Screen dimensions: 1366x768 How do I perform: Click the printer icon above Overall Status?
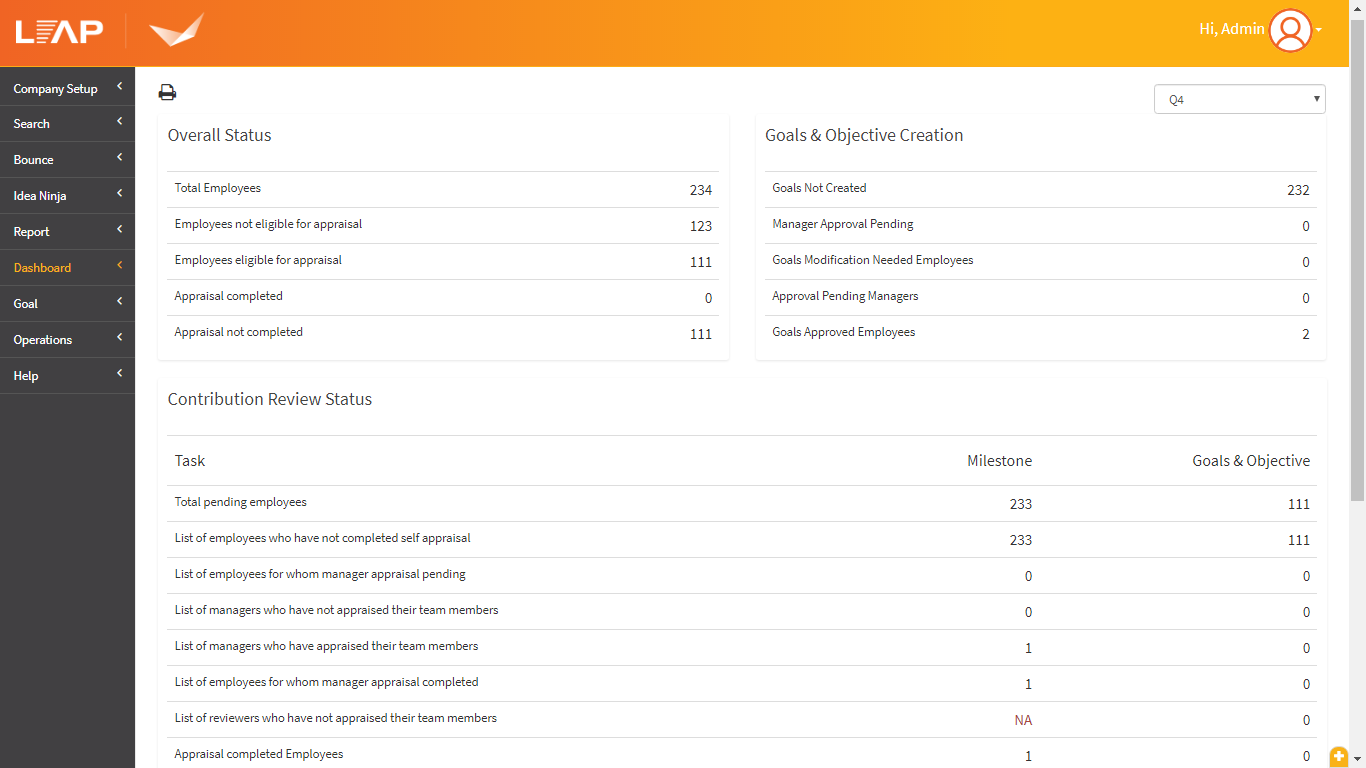167,93
